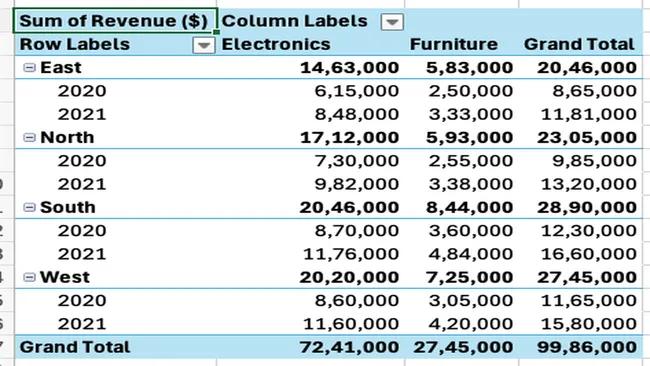This screenshot has width=650, height=366.
Task: Select West Furniture total 7,25,000
Action: 470,277
